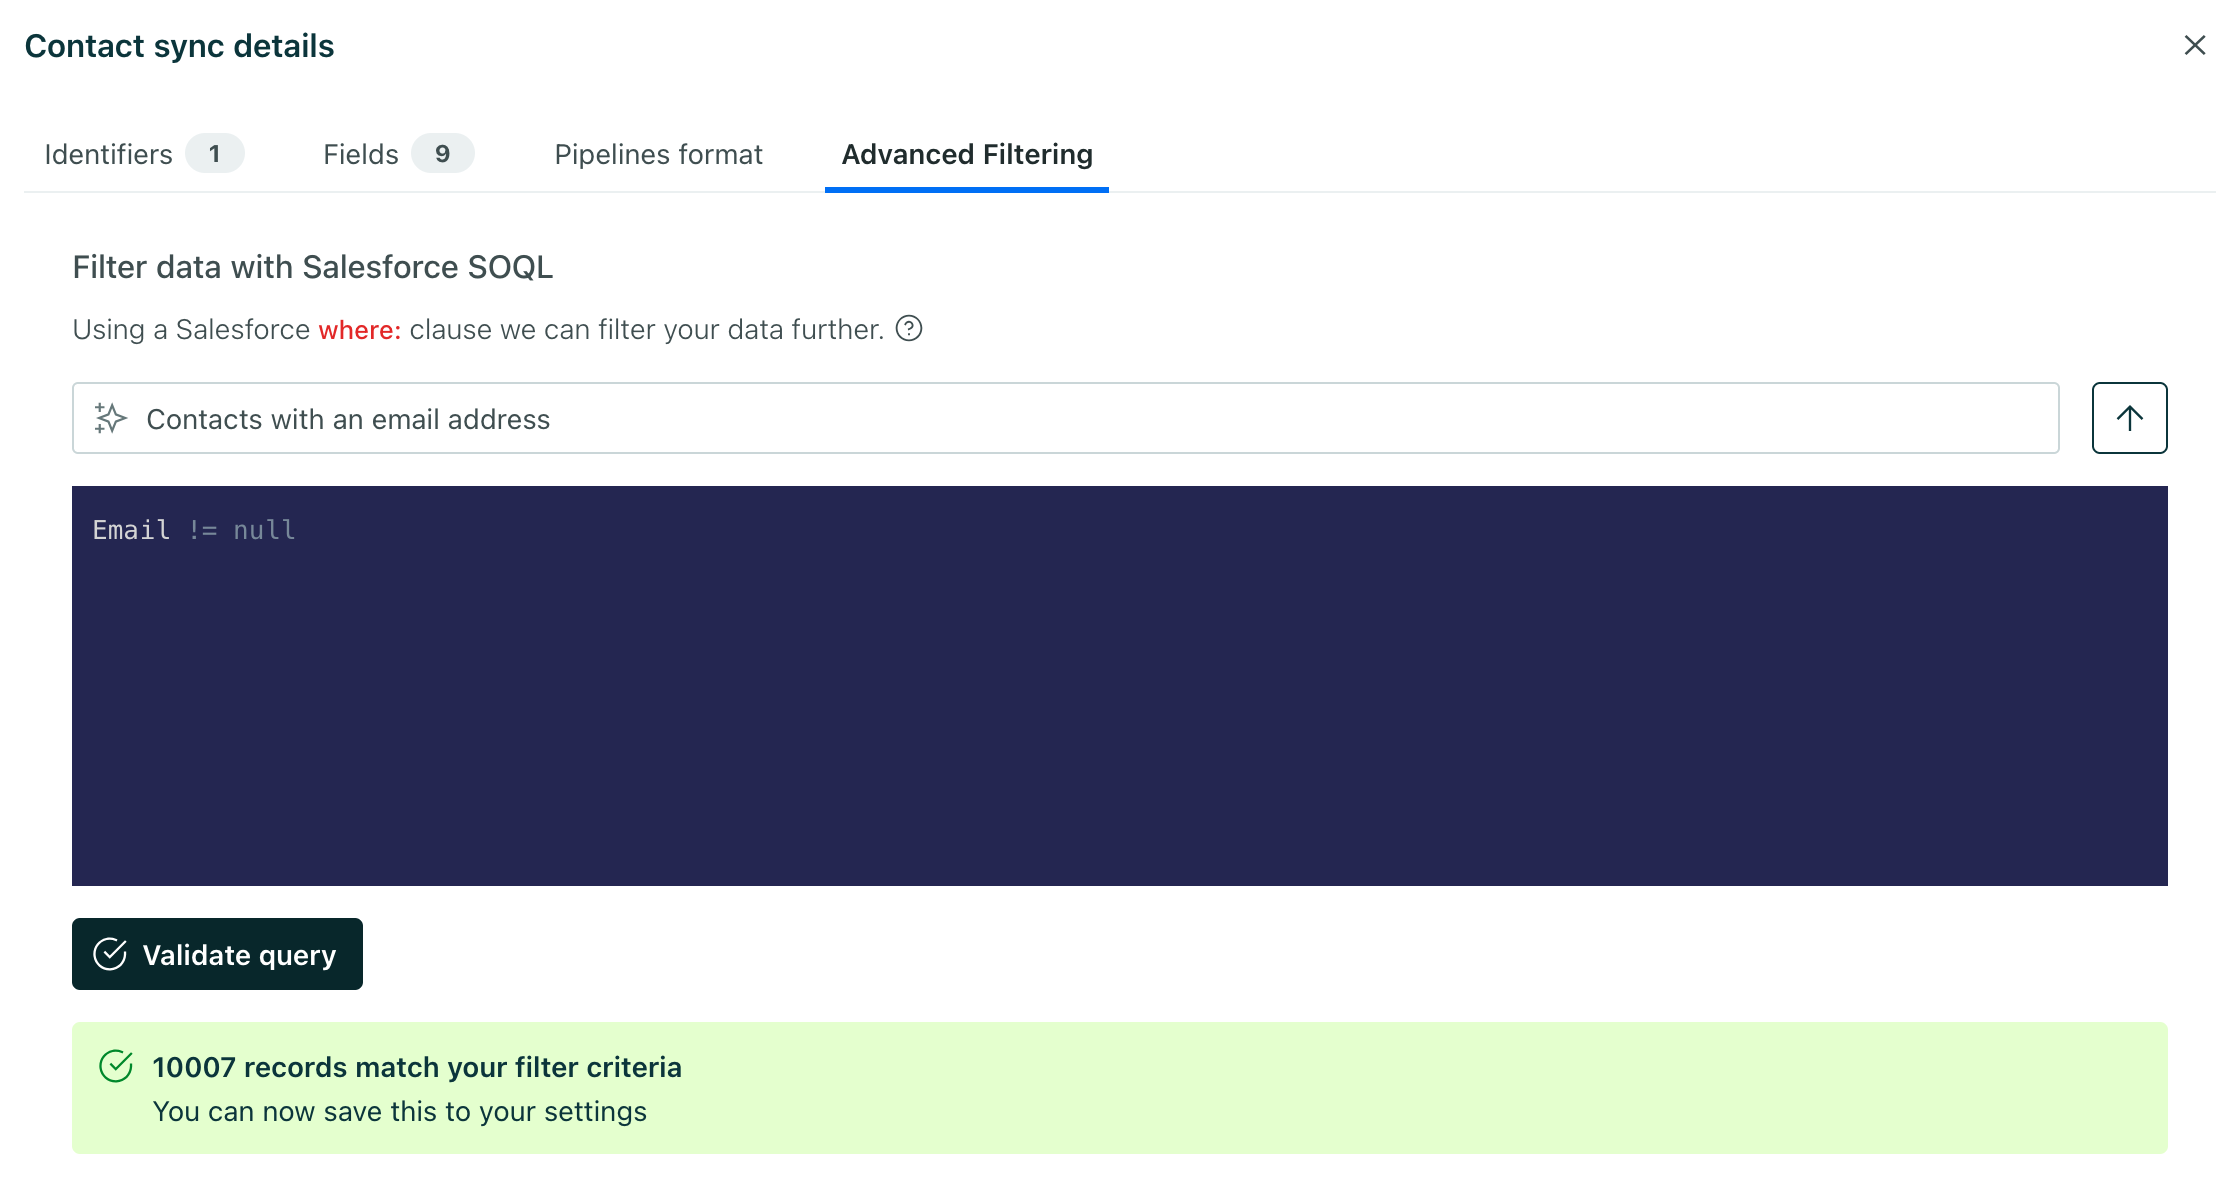The width and height of the screenshot is (2238, 1188).
Task: Click the sparkle suggestion icon before the prompt text
Action: click(111, 418)
